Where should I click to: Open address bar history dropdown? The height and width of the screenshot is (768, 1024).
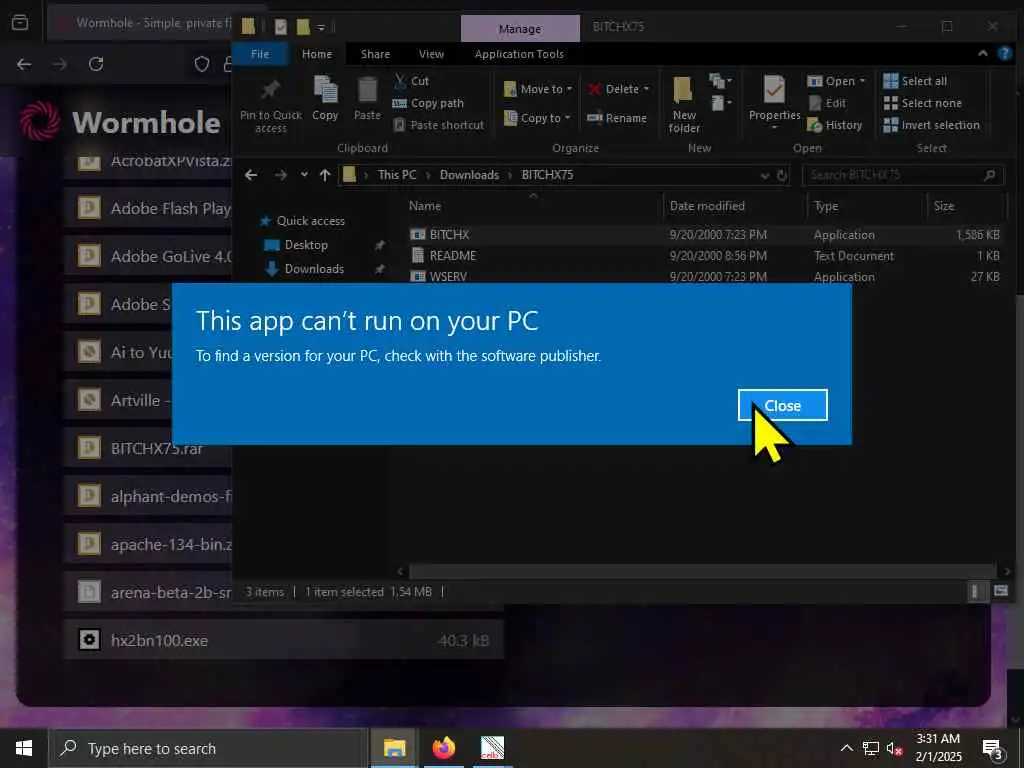tap(765, 175)
